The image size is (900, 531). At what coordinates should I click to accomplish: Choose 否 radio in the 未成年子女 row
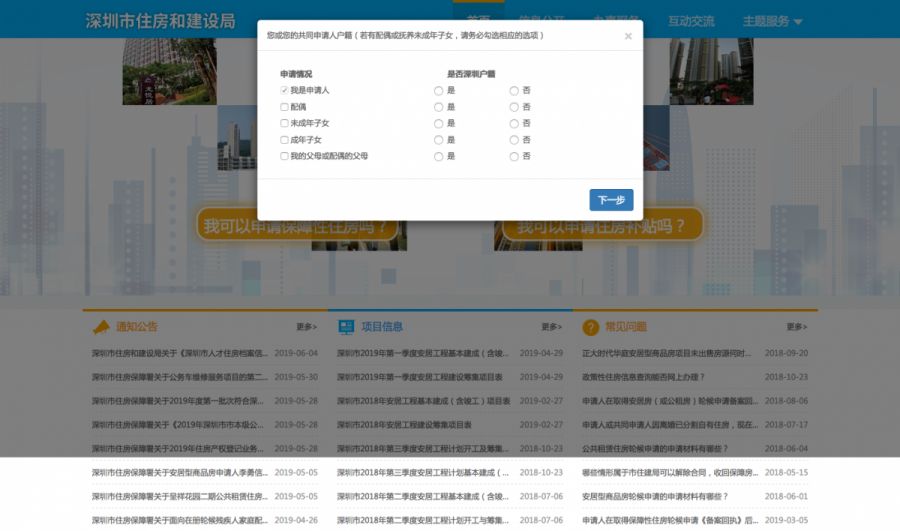coord(514,123)
